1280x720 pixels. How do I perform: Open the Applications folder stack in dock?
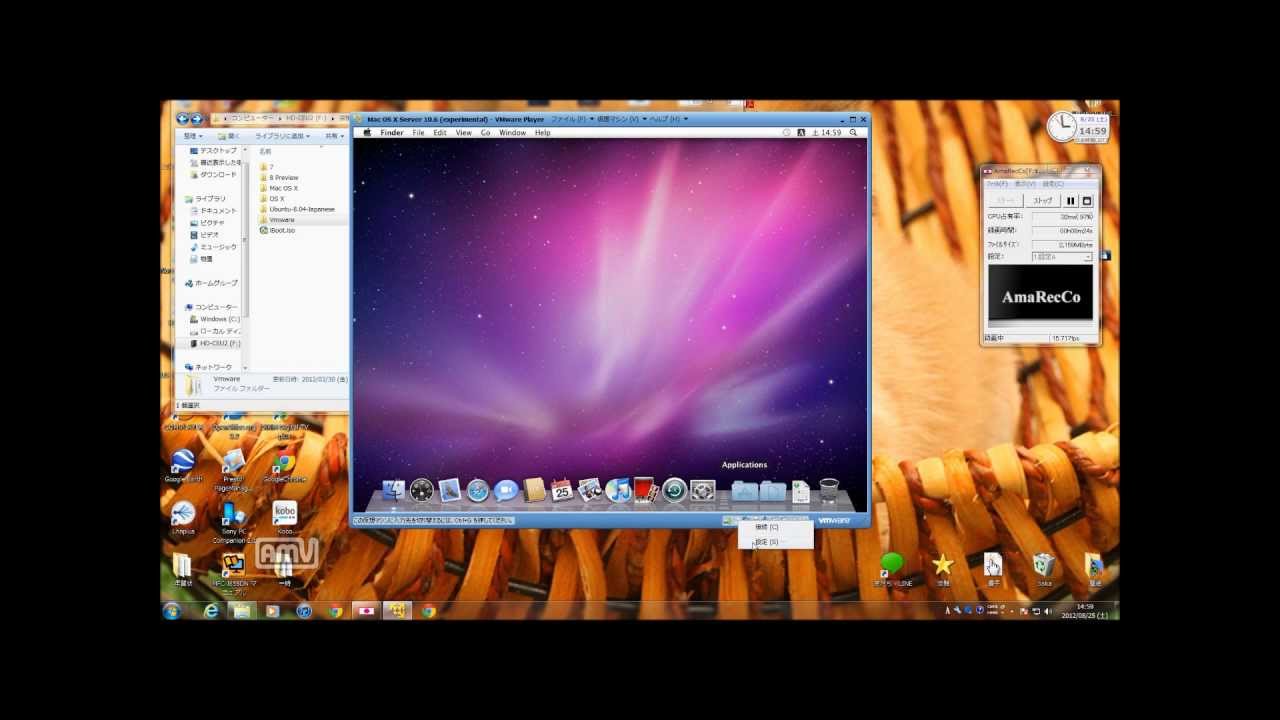pos(745,490)
